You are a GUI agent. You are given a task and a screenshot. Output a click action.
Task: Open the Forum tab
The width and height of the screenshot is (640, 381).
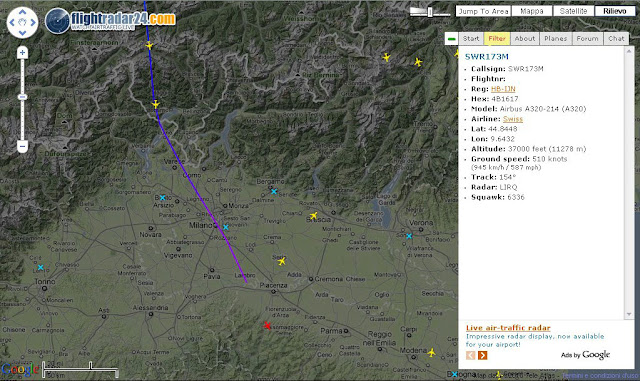click(x=587, y=38)
